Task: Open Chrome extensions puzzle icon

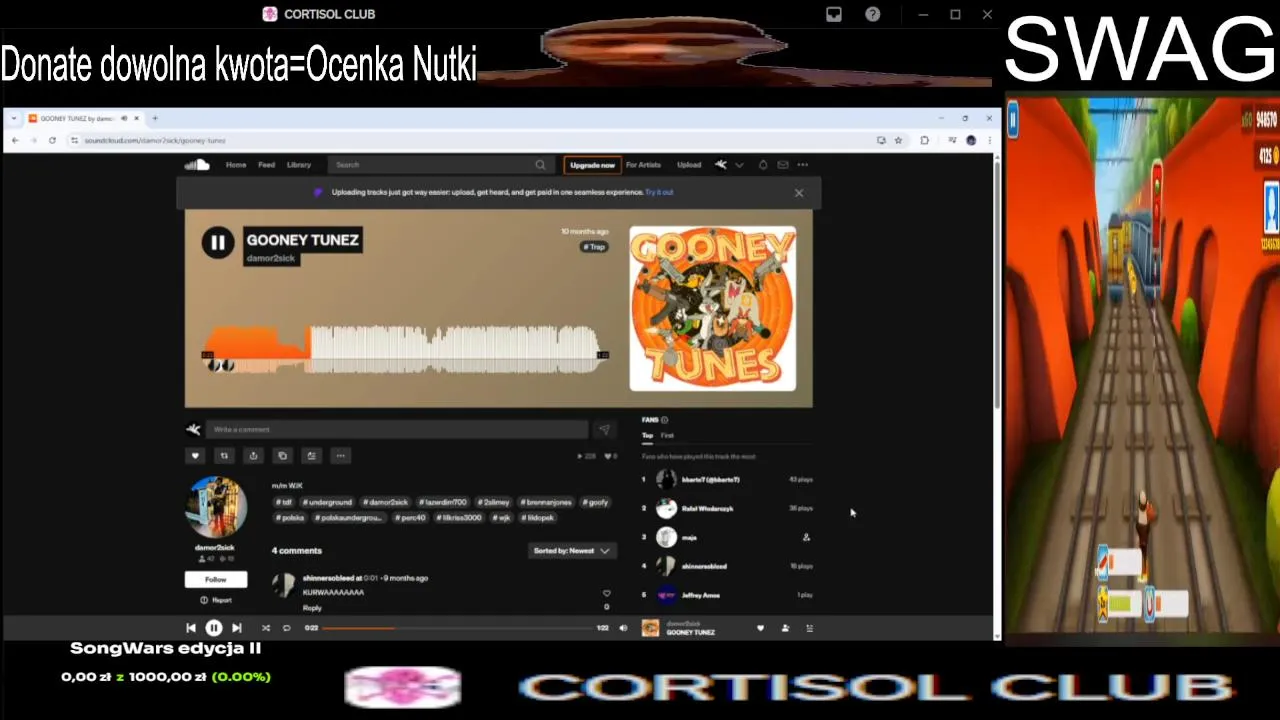Action: [924, 140]
